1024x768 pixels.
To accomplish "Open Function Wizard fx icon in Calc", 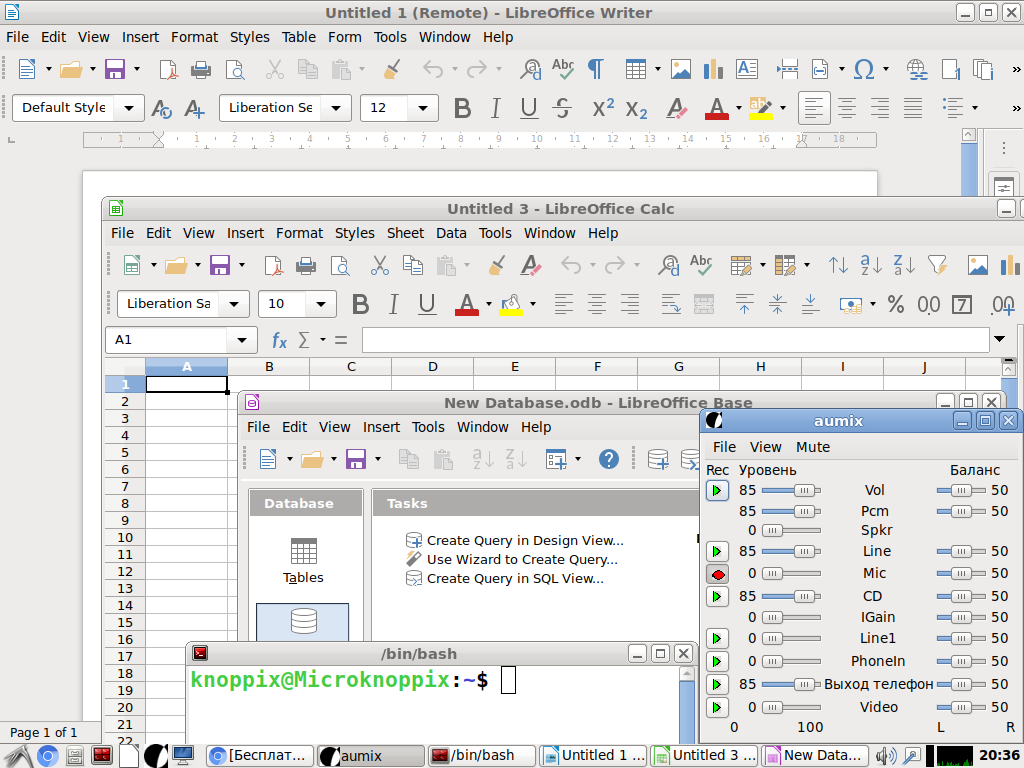I will pyautogui.click(x=279, y=340).
